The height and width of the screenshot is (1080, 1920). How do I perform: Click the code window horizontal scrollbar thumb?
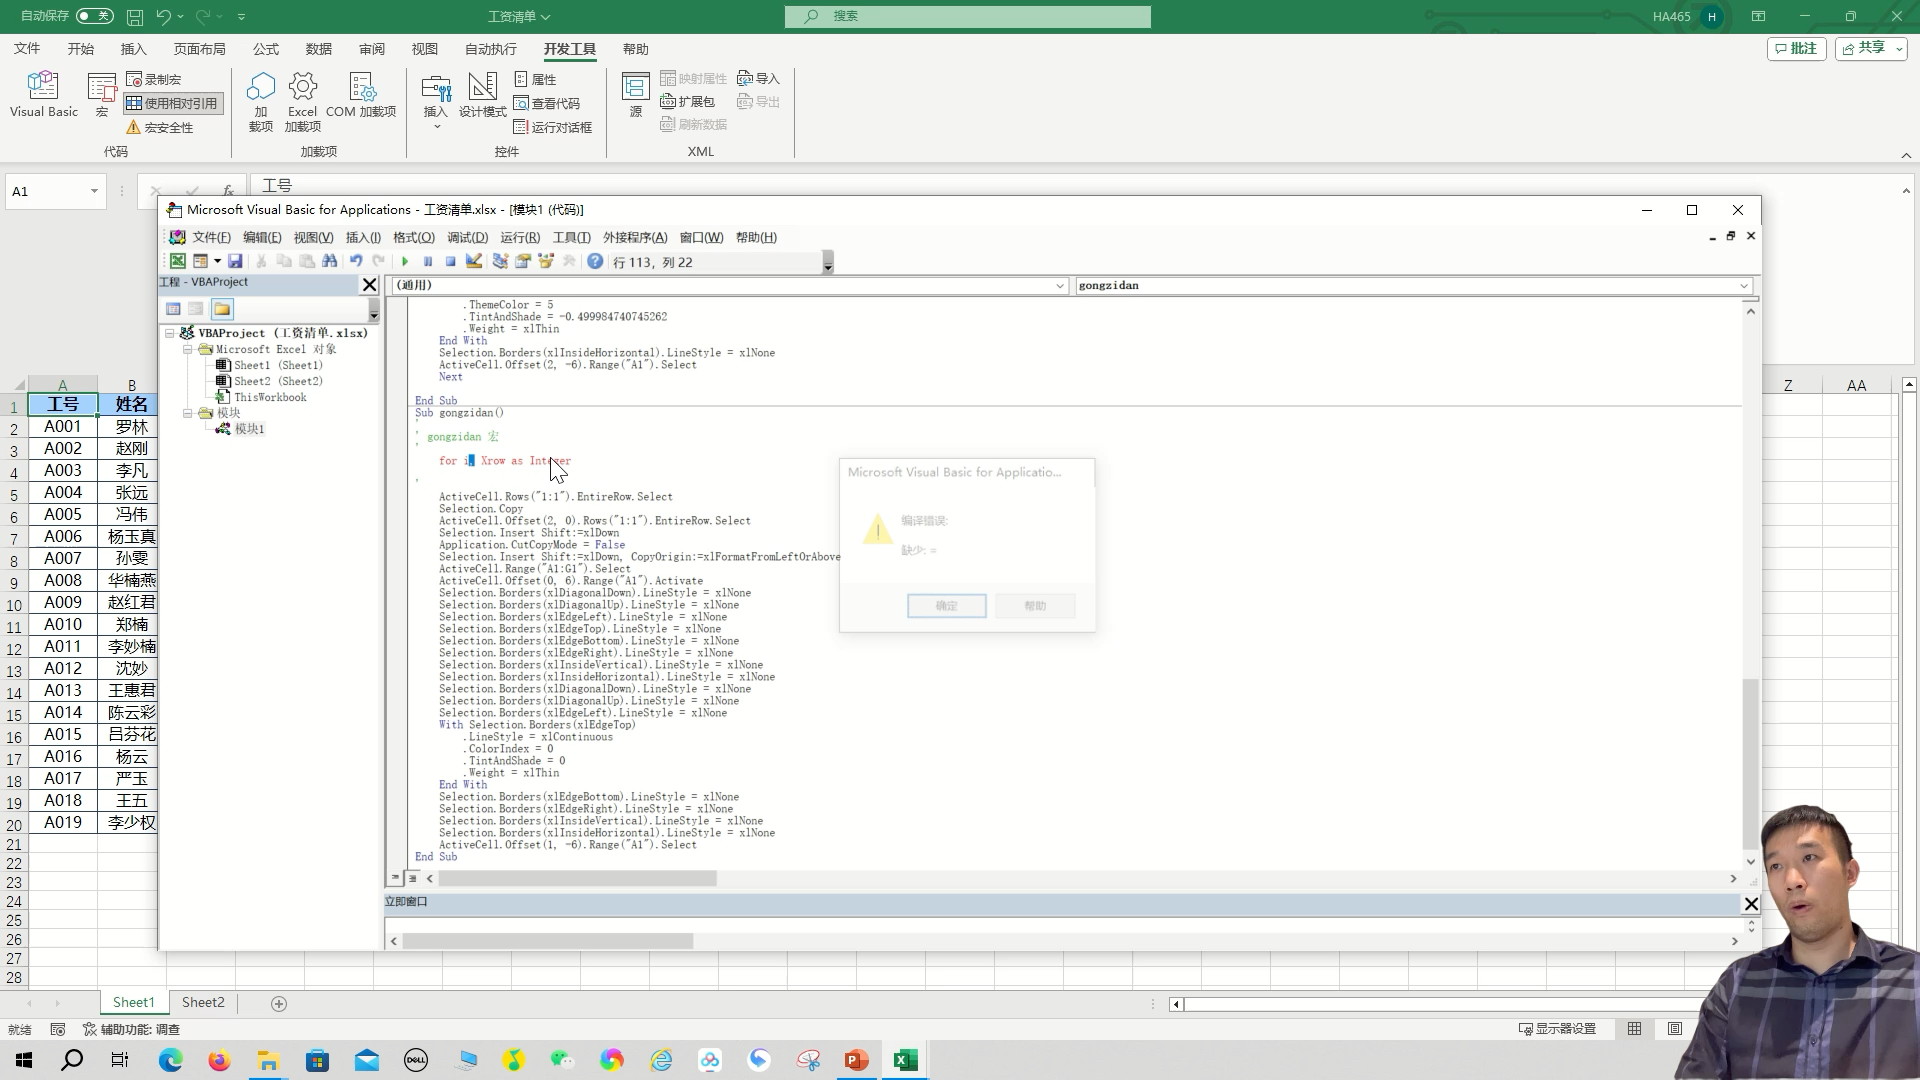pos(577,879)
